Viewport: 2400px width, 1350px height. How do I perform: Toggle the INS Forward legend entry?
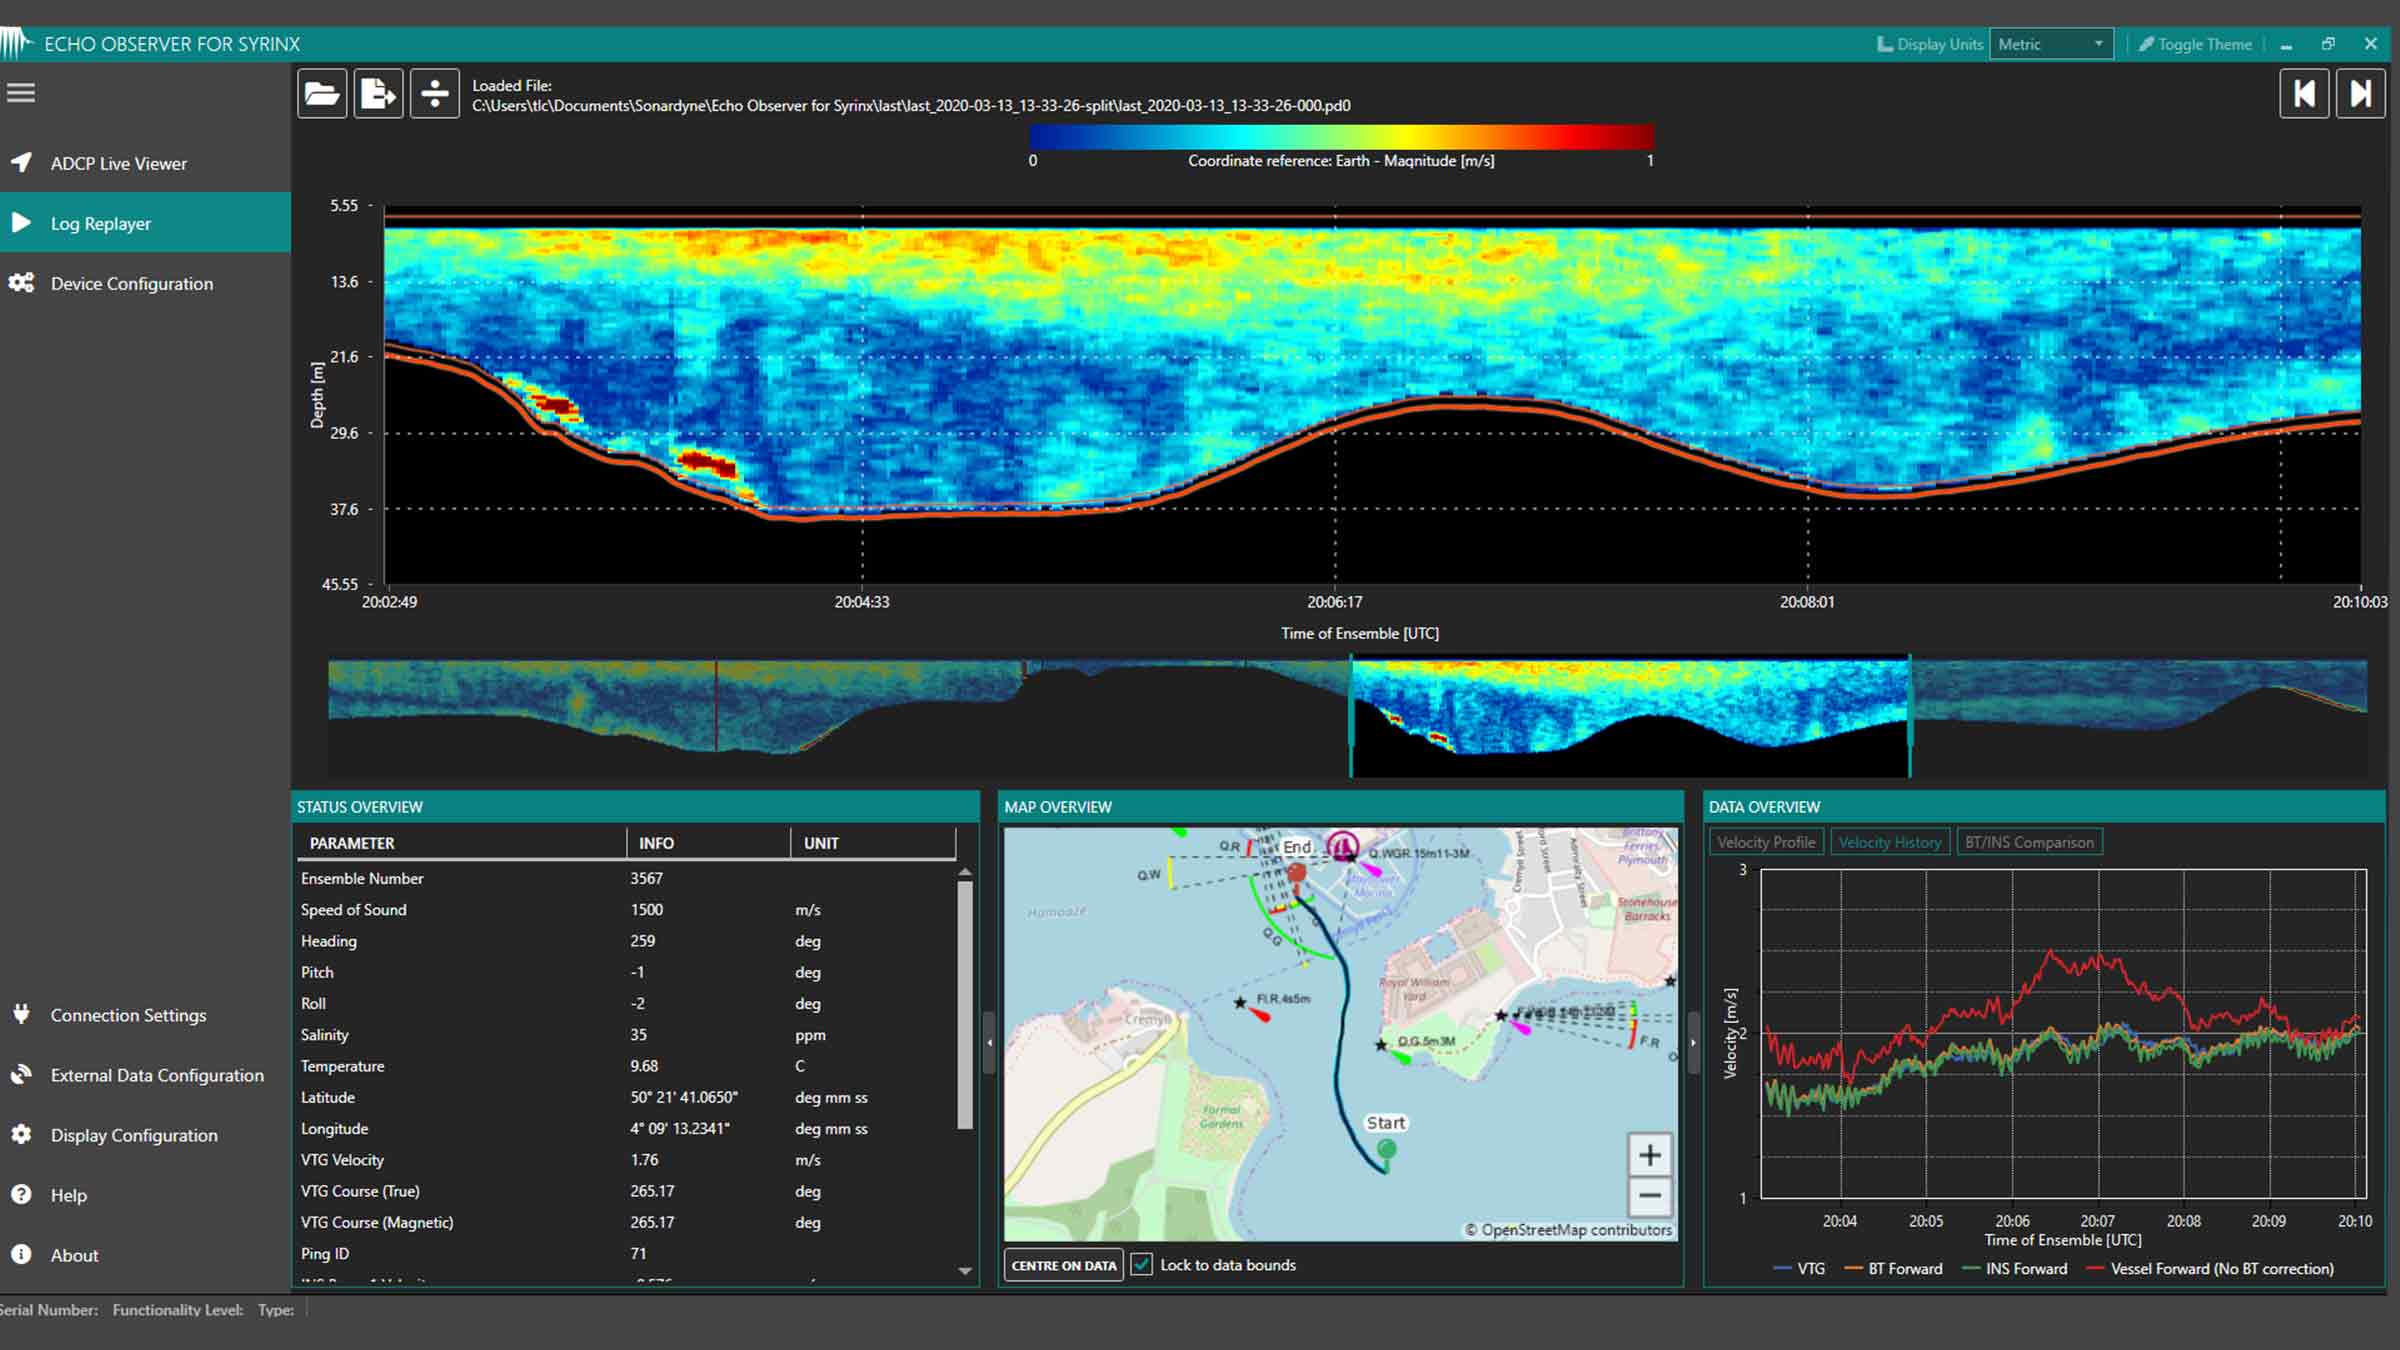click(x=2014, y=1268)
